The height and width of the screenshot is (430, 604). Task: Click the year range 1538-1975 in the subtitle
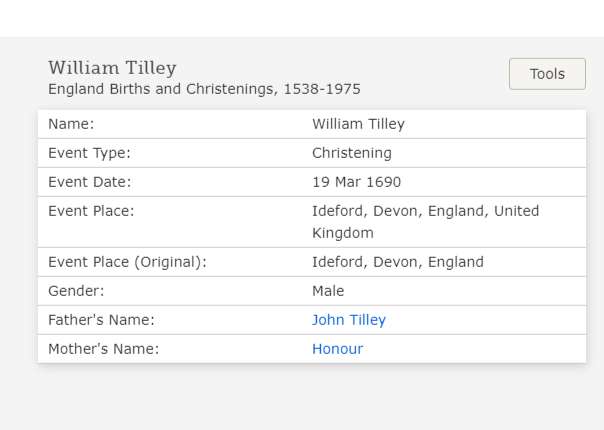coord(322,89)
